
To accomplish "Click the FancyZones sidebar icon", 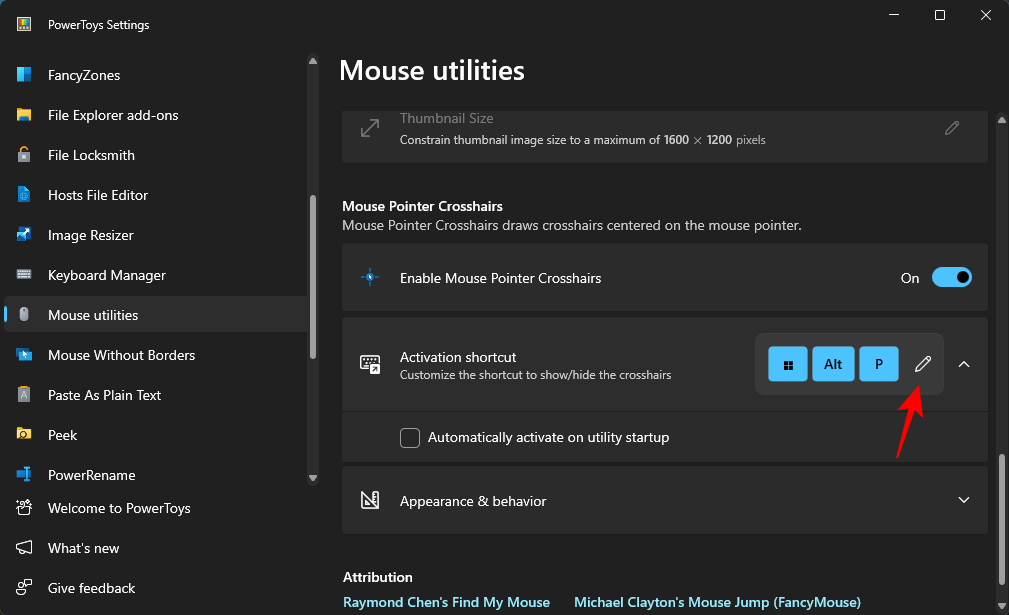I will tap(24, 75).
